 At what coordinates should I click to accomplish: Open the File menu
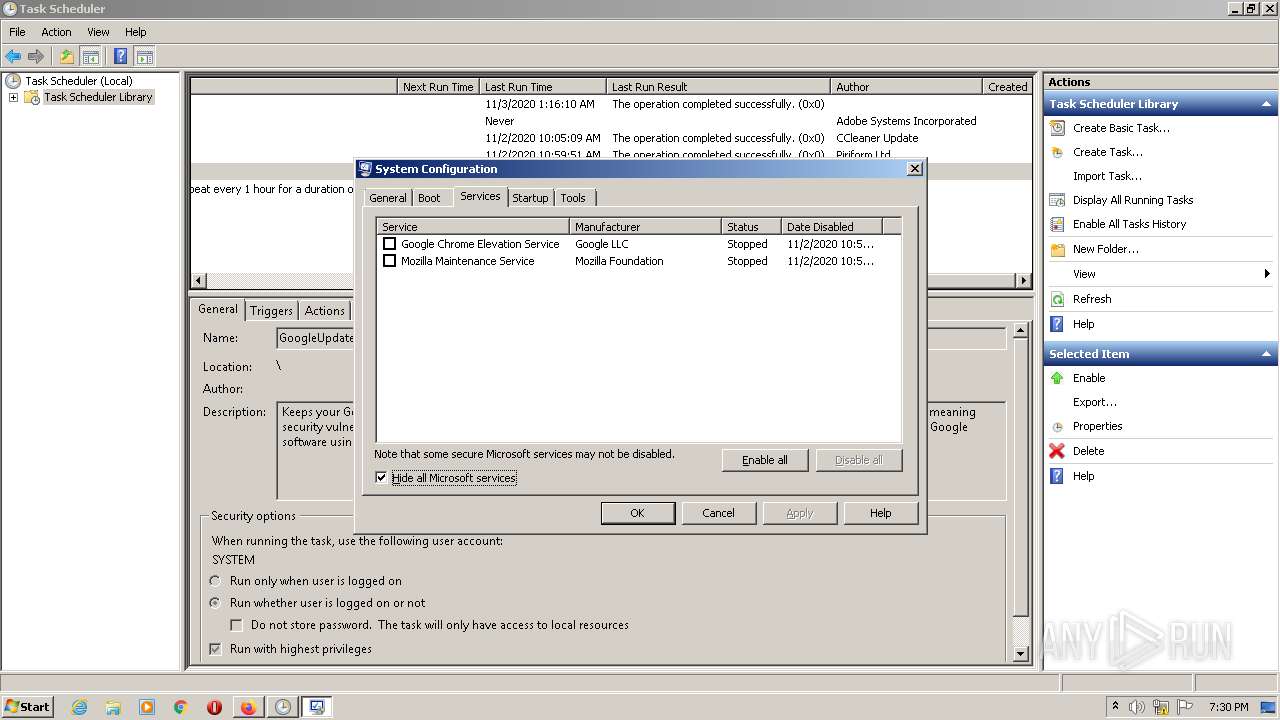[x=17, y=32]
